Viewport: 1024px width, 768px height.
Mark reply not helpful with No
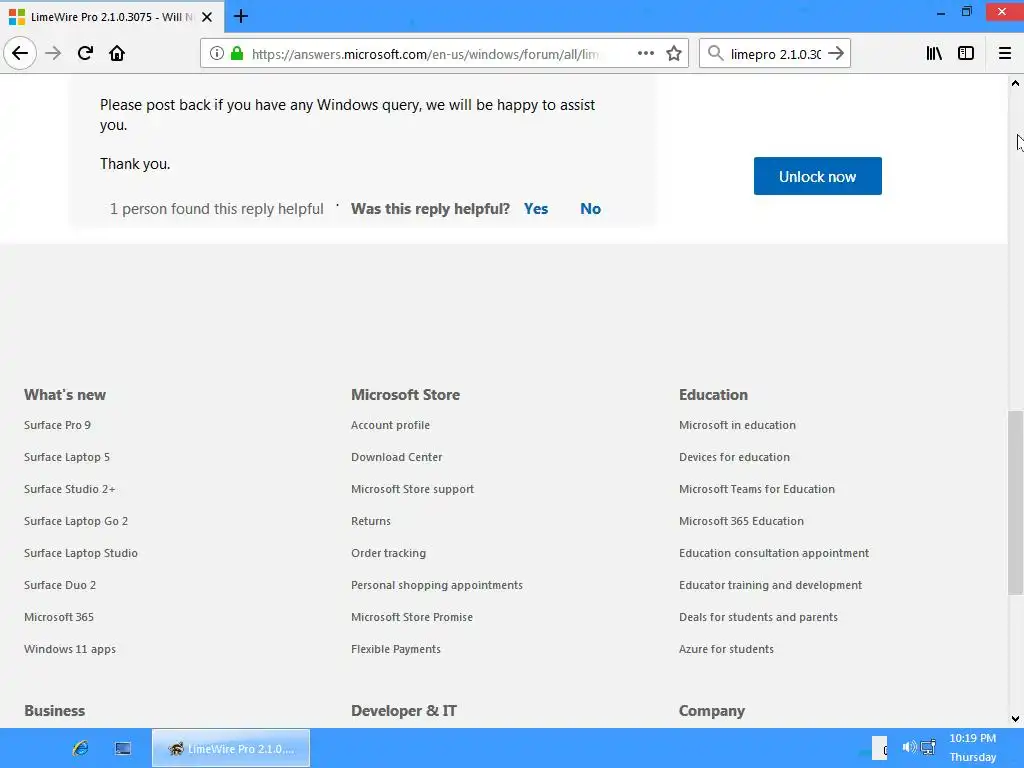pyautogui.click(x=590, y=209)
